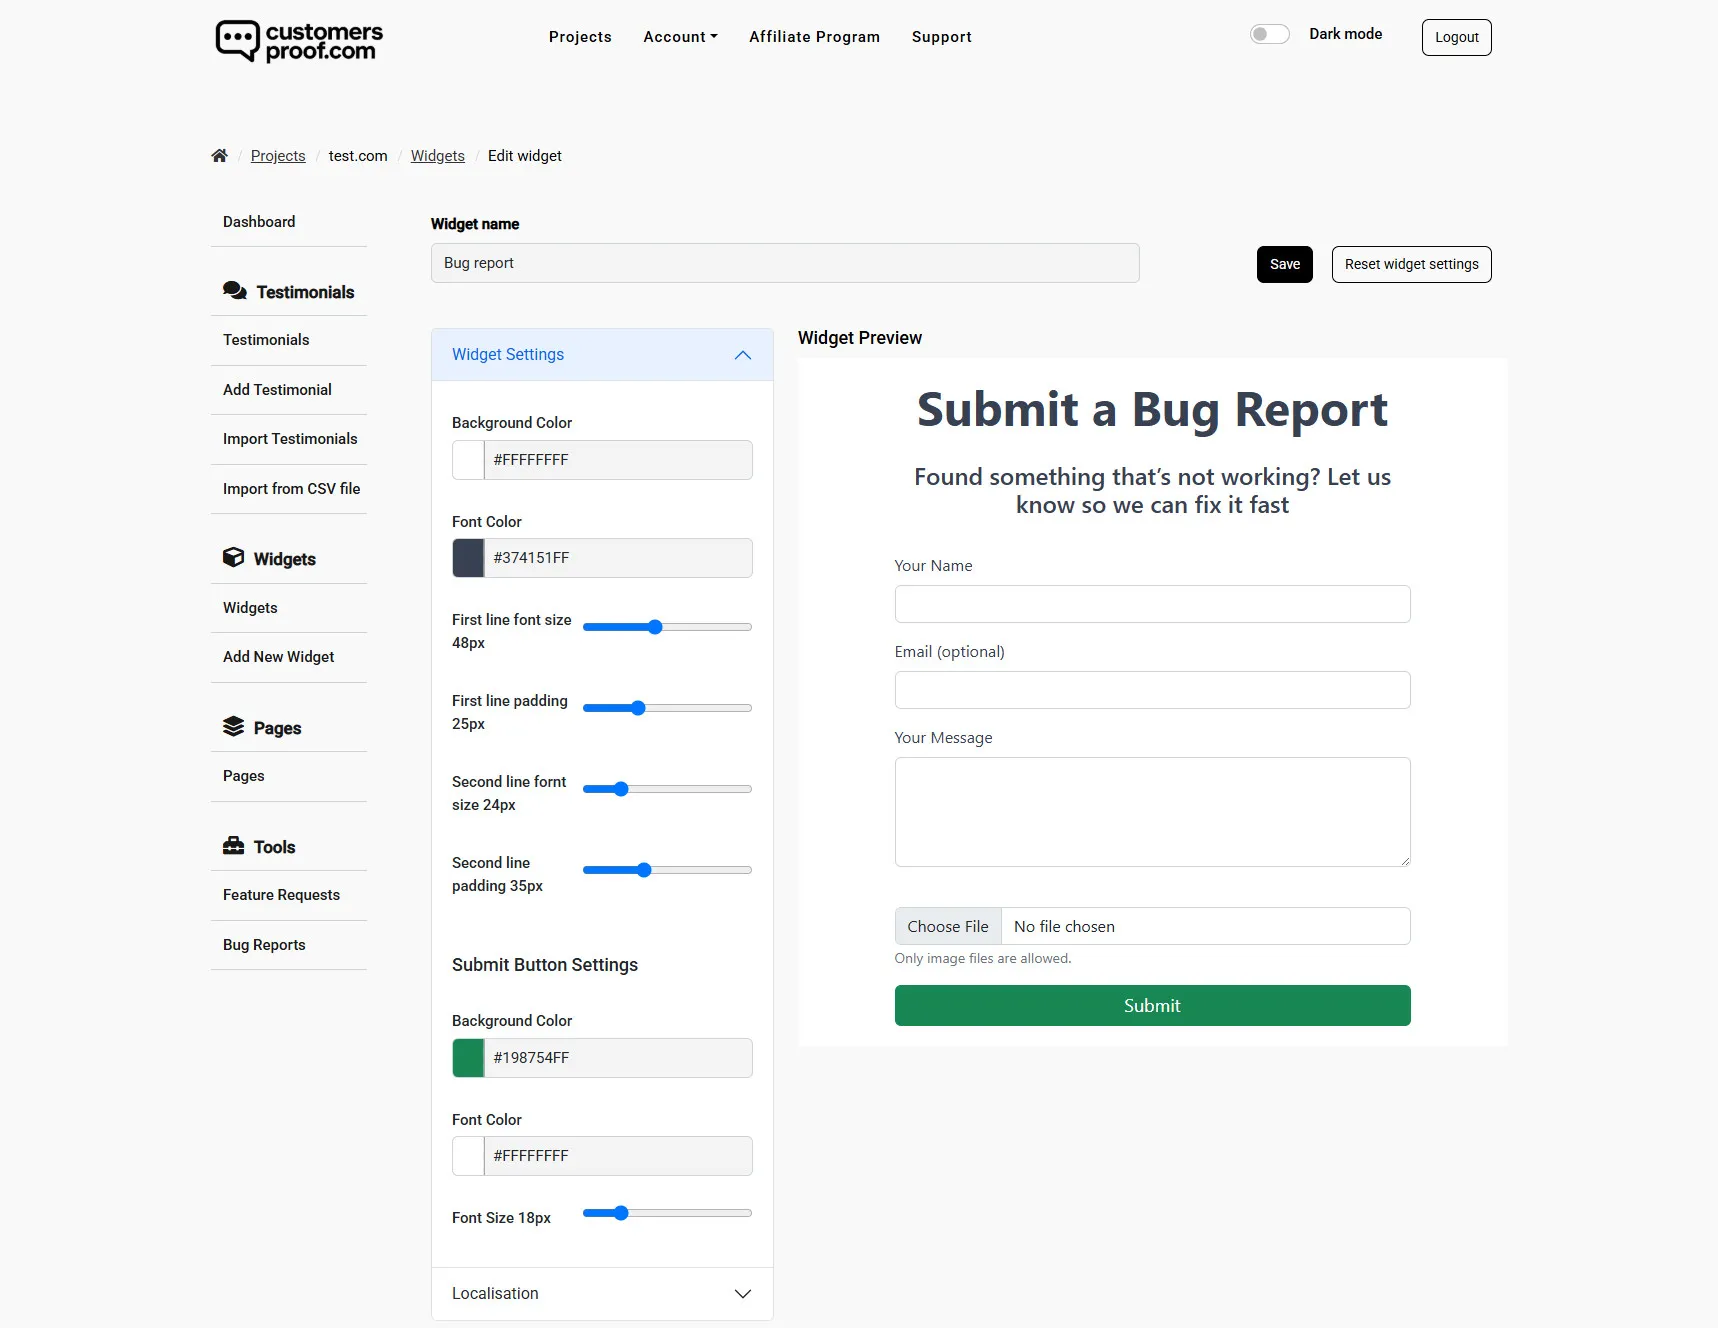Open the Bug Reports page
The height and width of the screenshot is (1328, 1718).
(263, 944)
